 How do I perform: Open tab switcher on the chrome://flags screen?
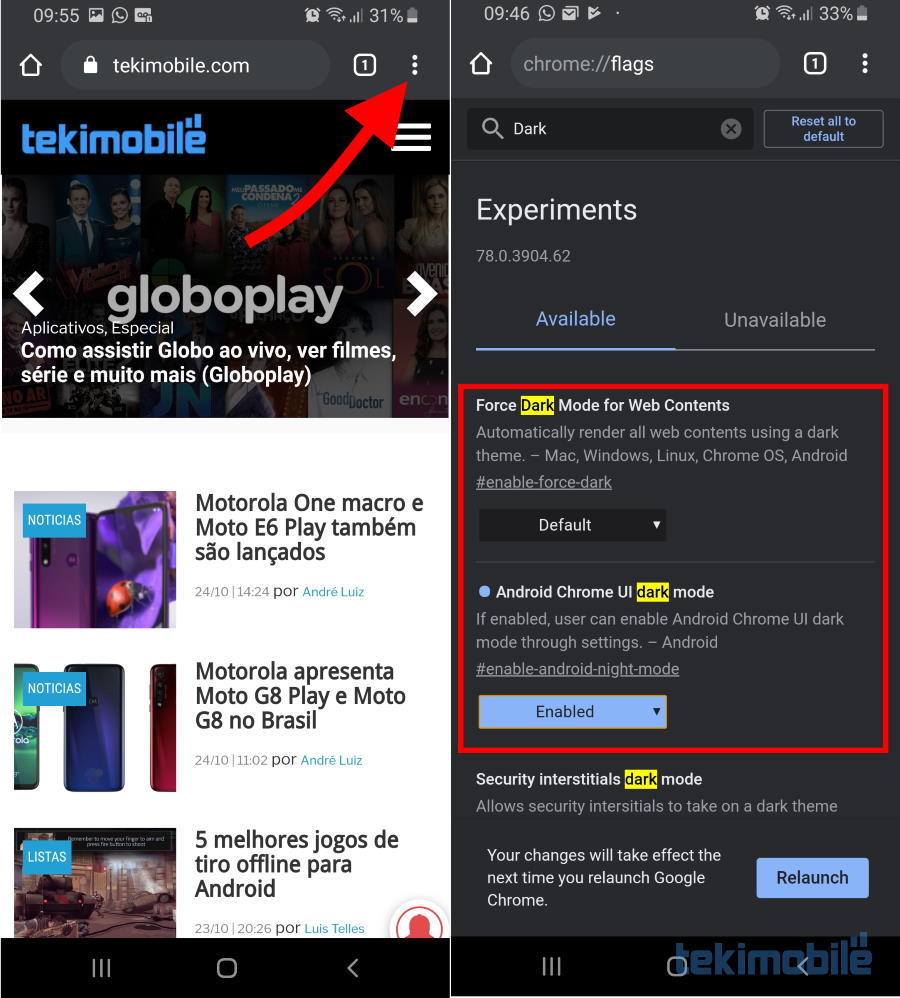[x=815, y=63]
